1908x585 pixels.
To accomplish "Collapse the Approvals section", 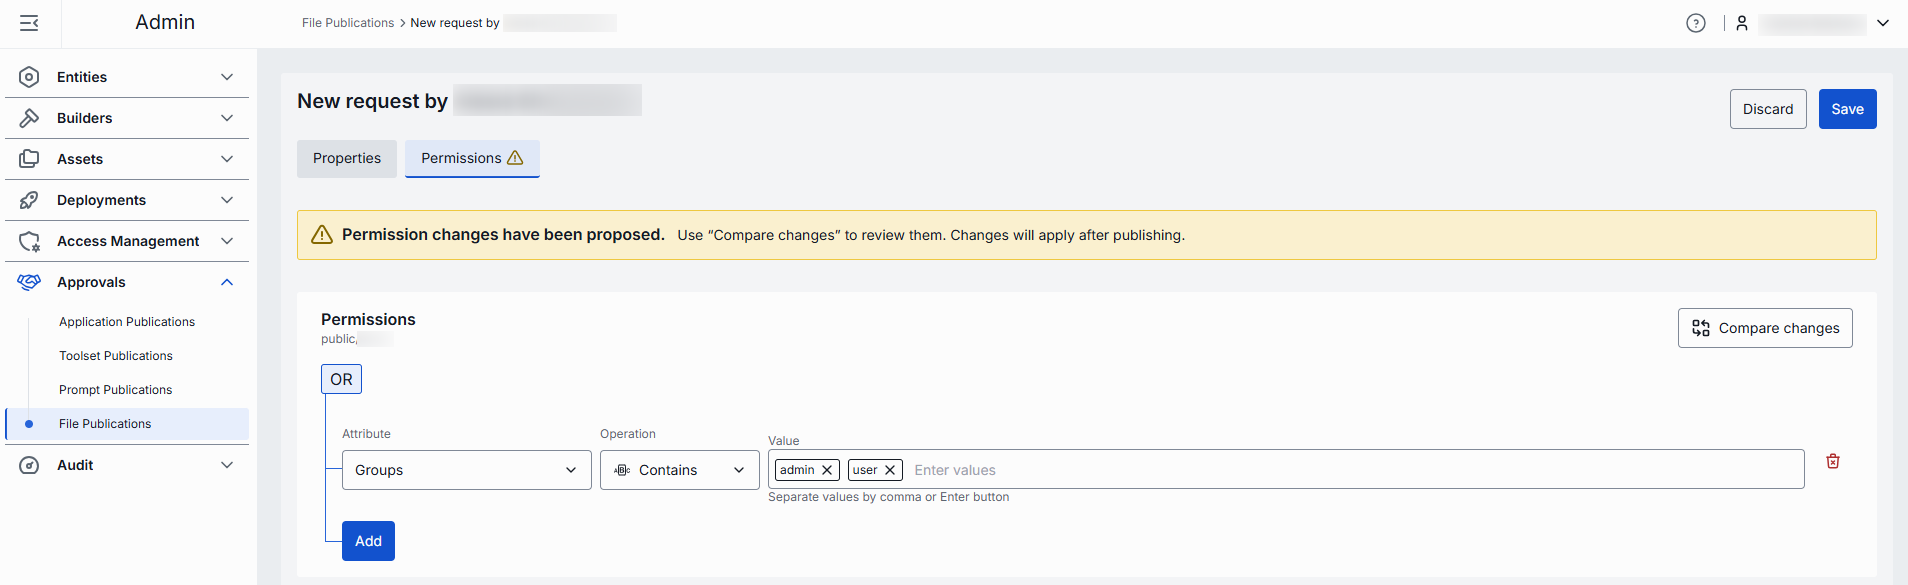I will (227, 282).
